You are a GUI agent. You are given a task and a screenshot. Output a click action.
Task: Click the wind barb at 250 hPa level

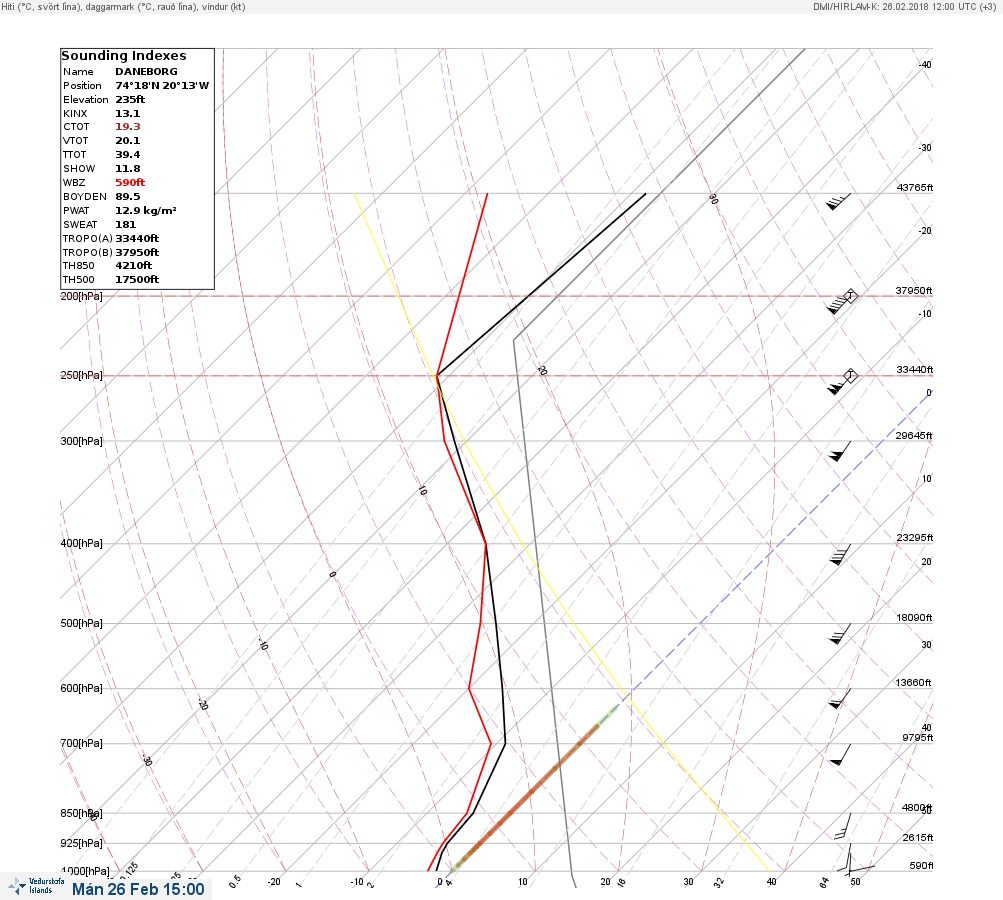click(839, 384)
